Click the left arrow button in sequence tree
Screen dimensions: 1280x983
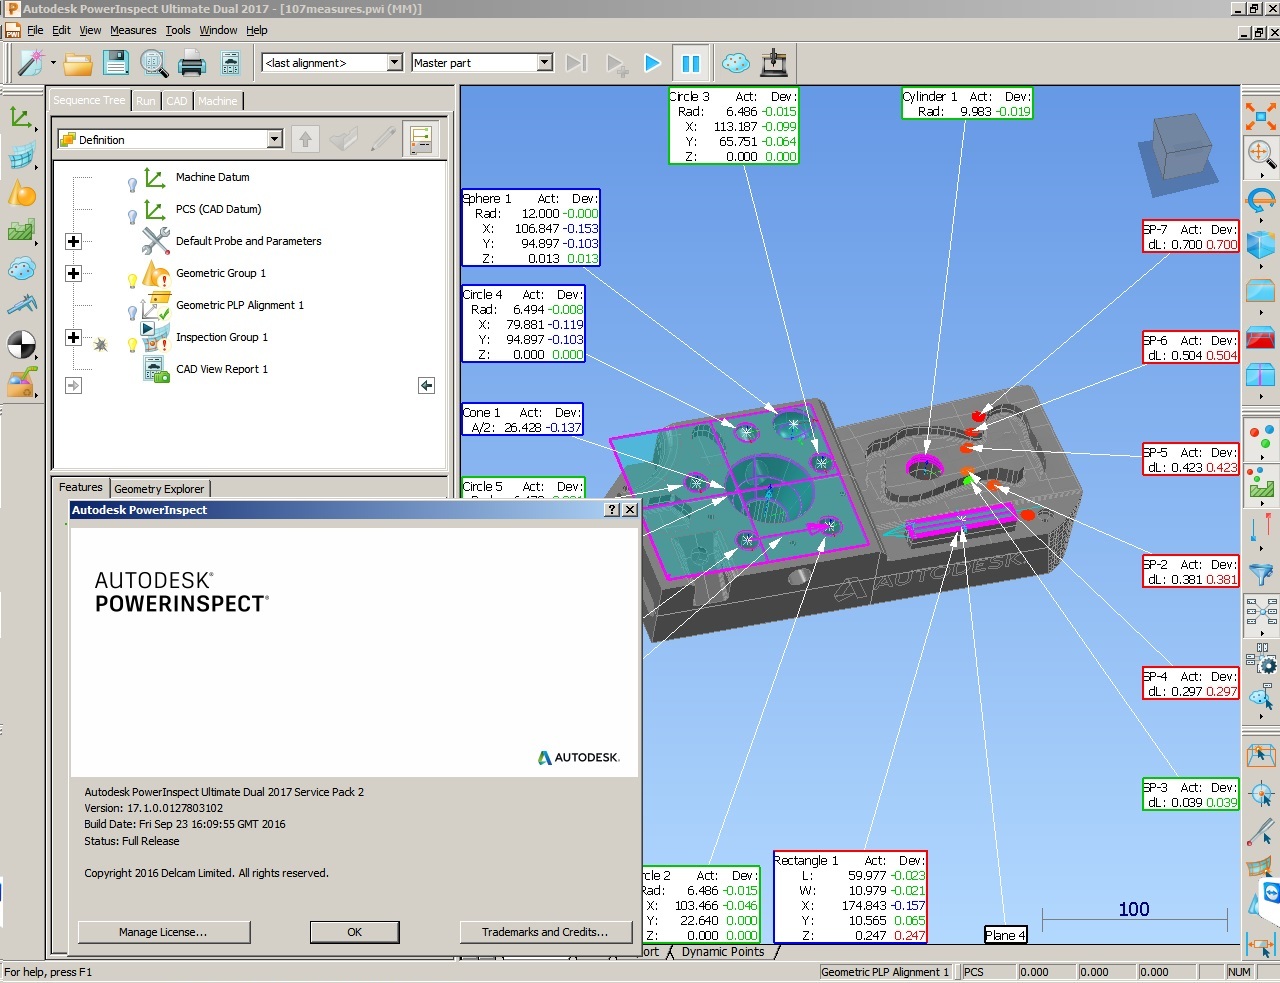click(x=426, y=385)
